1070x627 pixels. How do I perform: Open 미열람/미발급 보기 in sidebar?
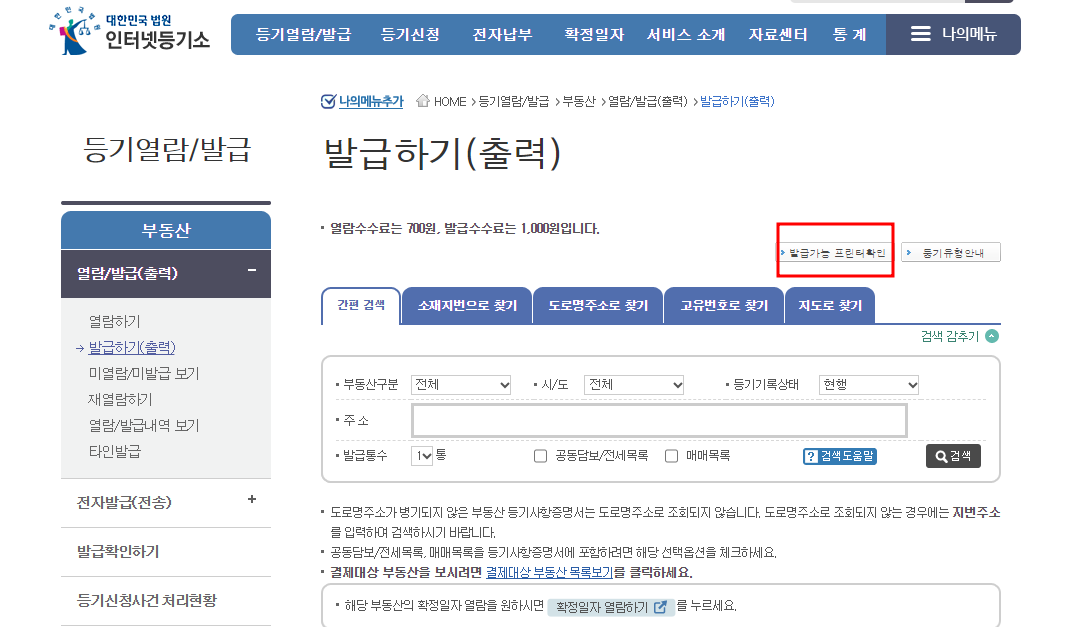144,373
